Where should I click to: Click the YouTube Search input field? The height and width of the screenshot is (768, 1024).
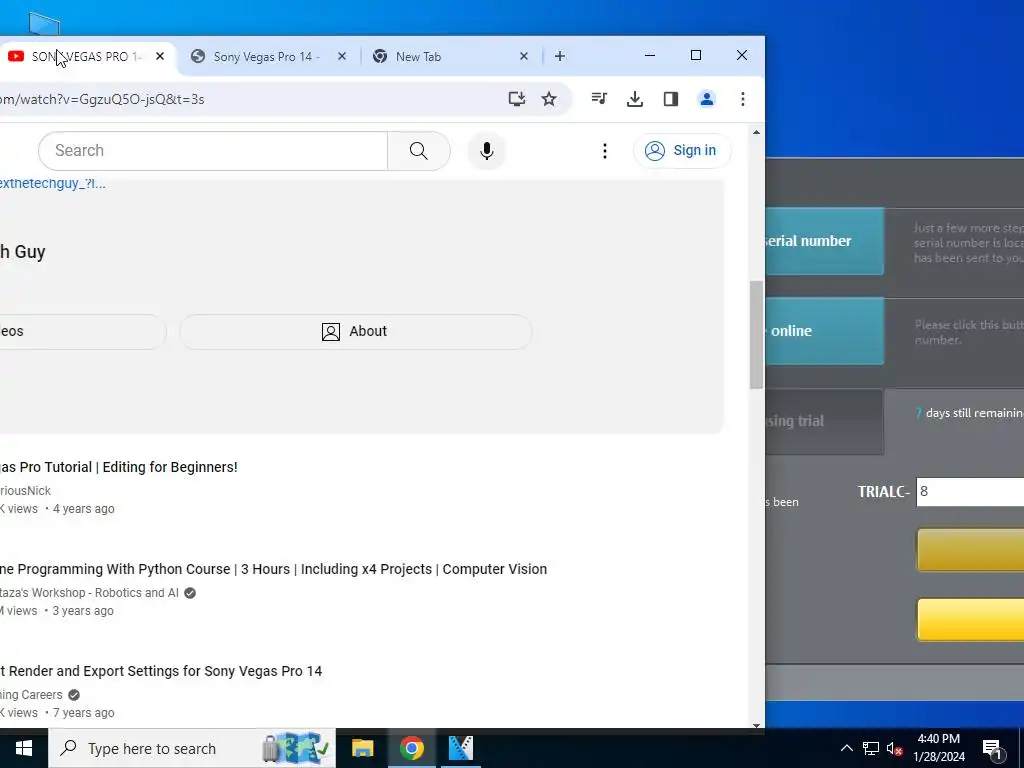(x=213, y=151)
